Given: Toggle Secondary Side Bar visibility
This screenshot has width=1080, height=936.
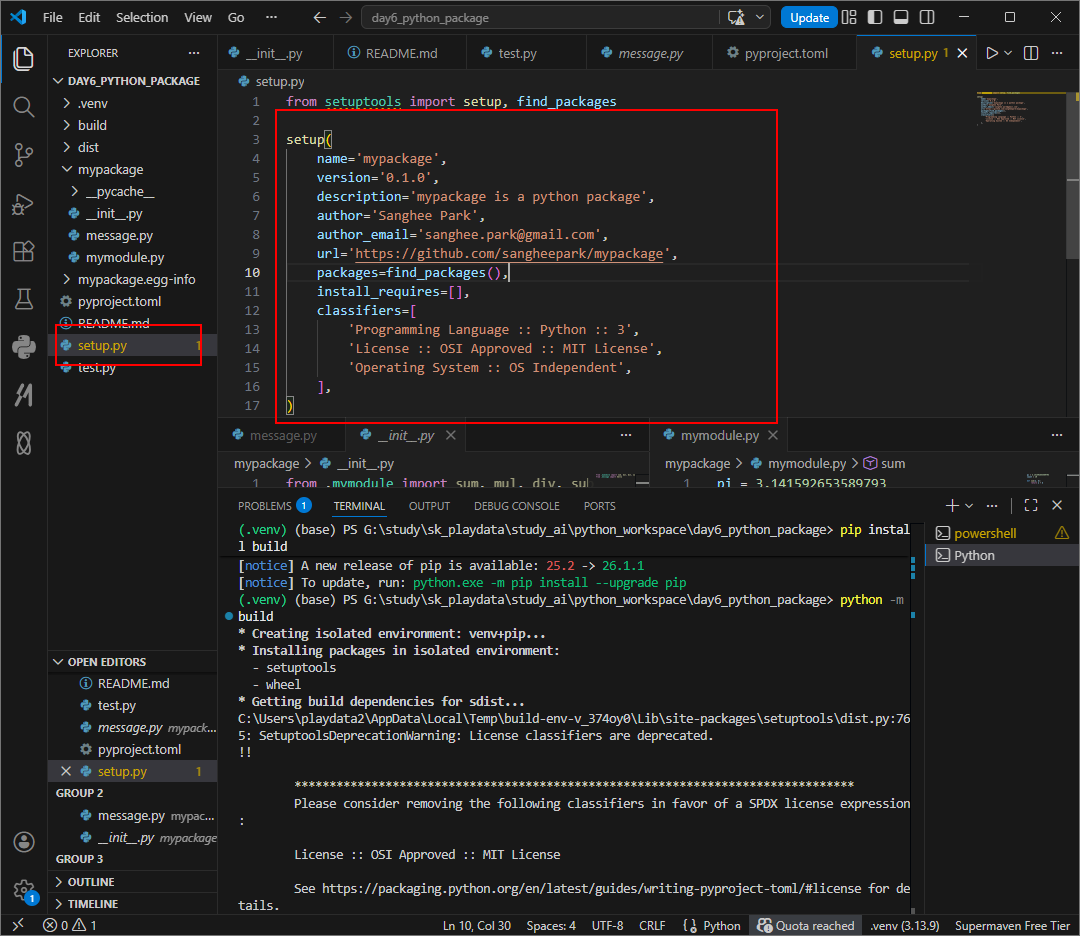Looking at the screenshot, I should (927, 17).
